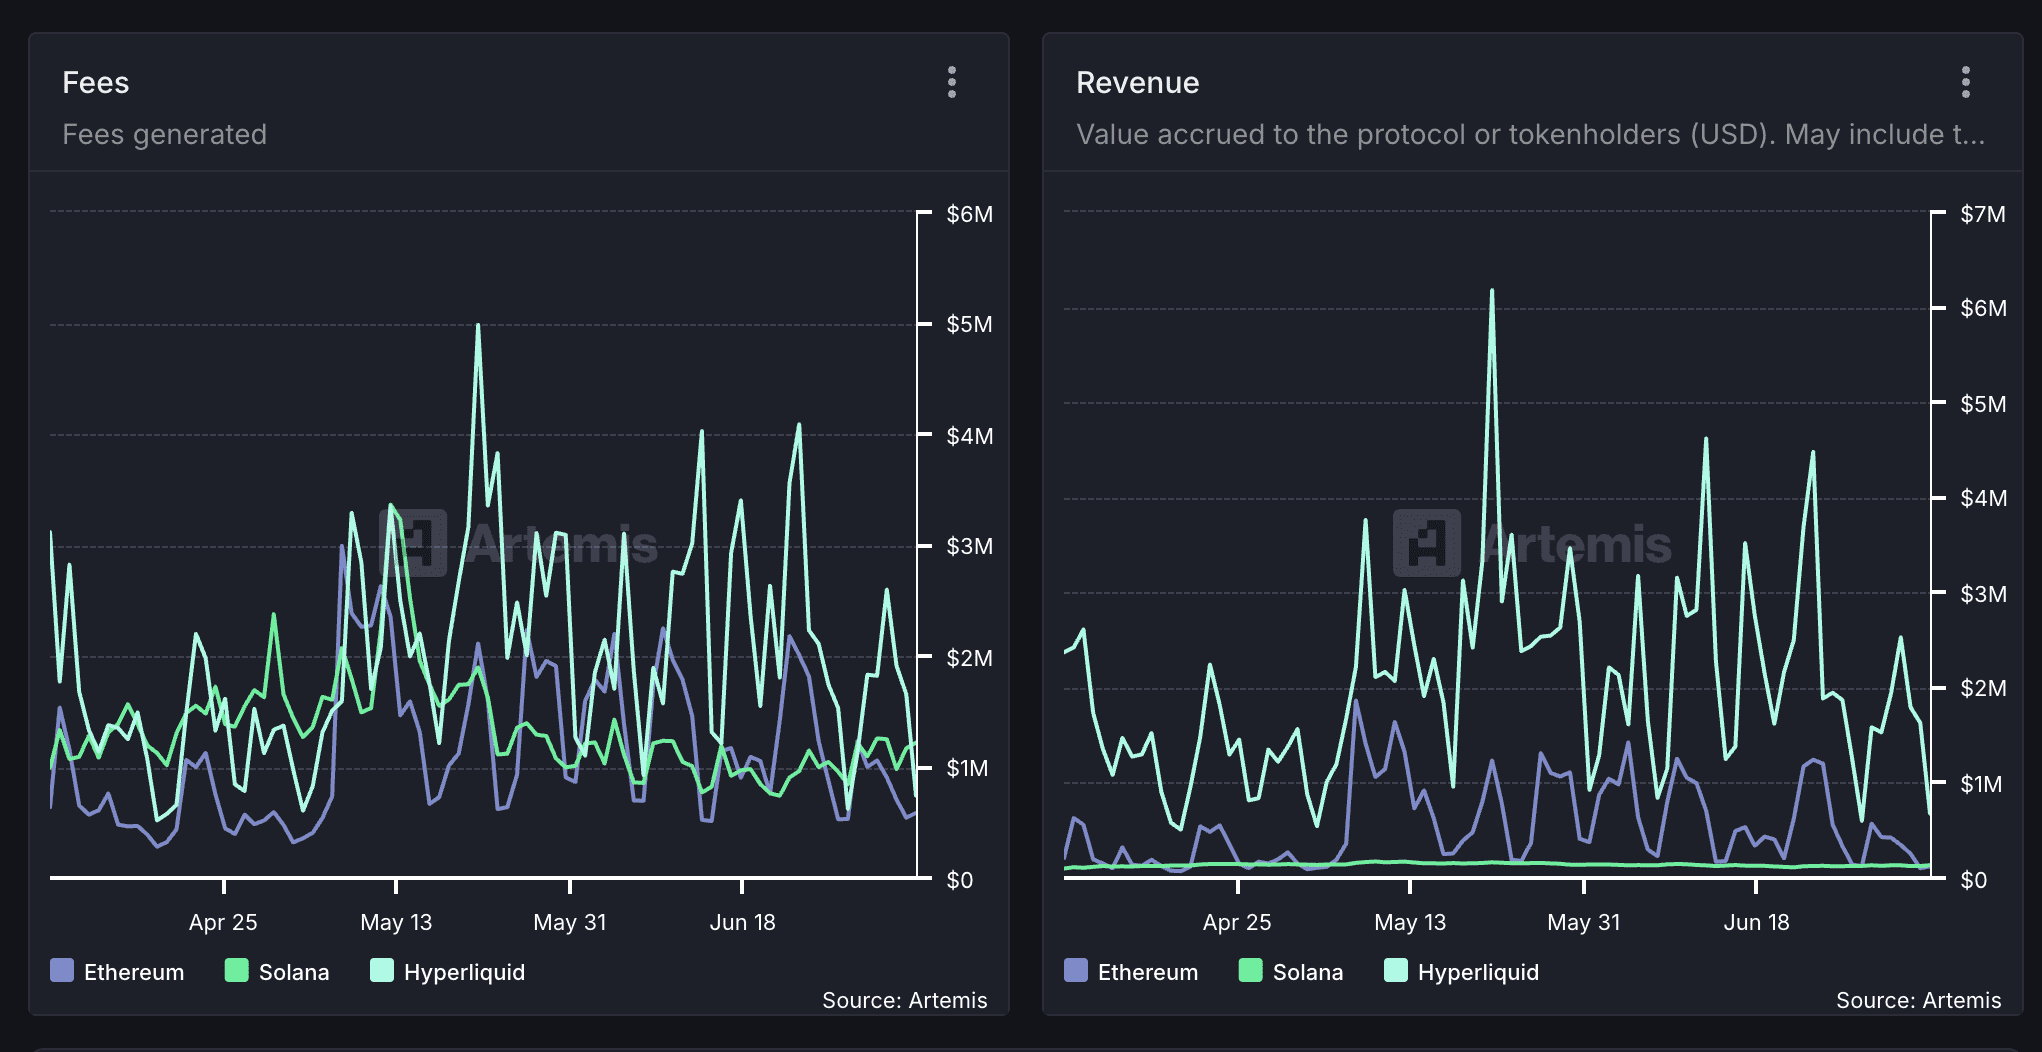Select the Fees card title
2042x1052 pixels.
pos(96,83)
